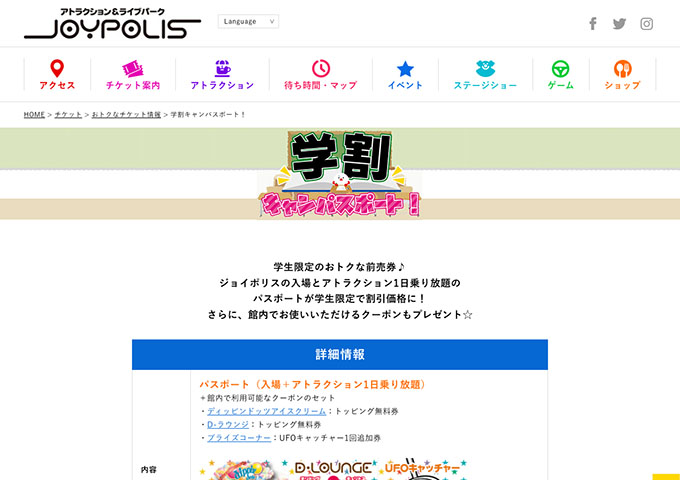Click the purple attraction cup icon
The image size is (680, 480).
click(222, 69)
